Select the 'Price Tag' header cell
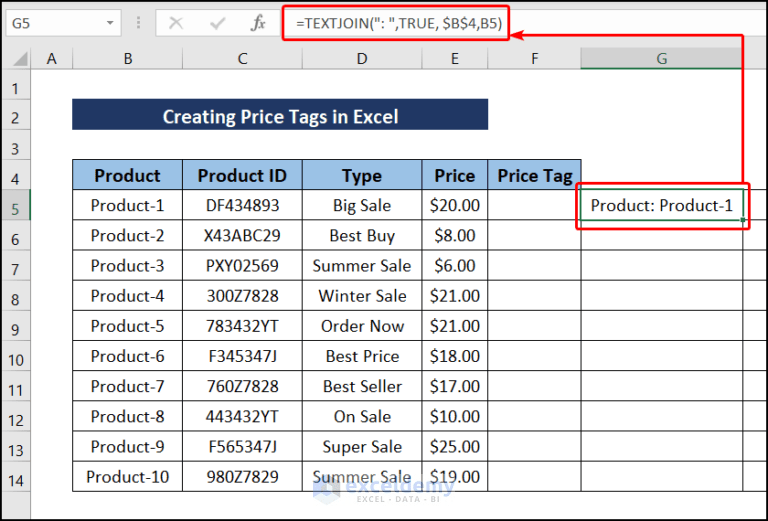Screen dimensions: 768x521 tap(534, 175)
